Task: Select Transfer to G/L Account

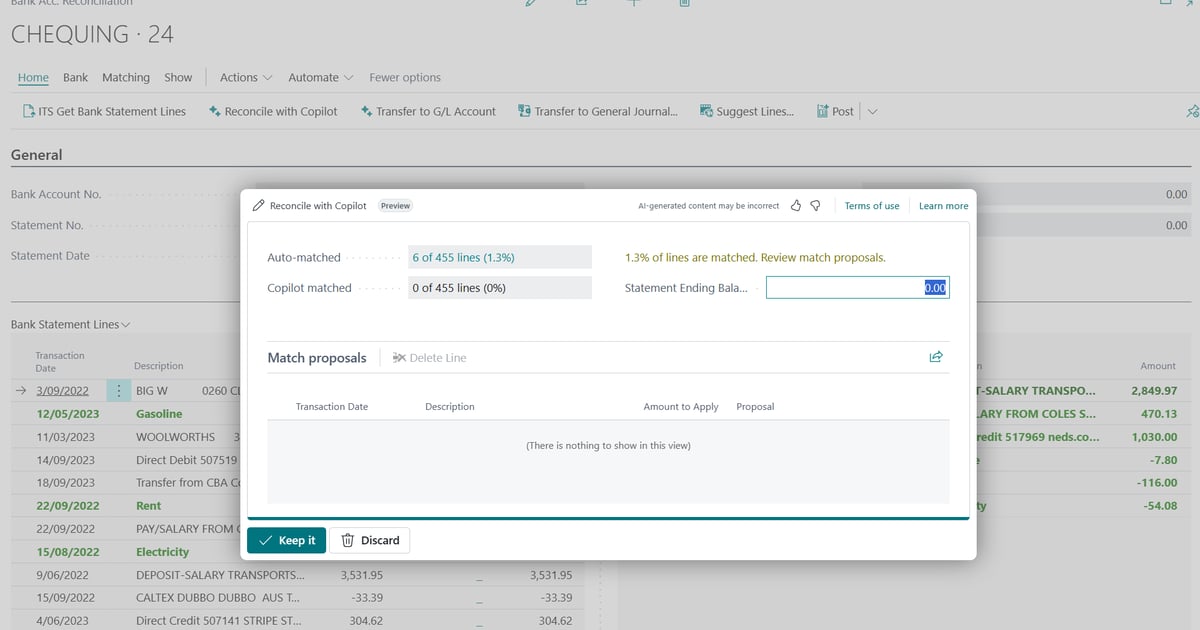Action: point(428,111)
